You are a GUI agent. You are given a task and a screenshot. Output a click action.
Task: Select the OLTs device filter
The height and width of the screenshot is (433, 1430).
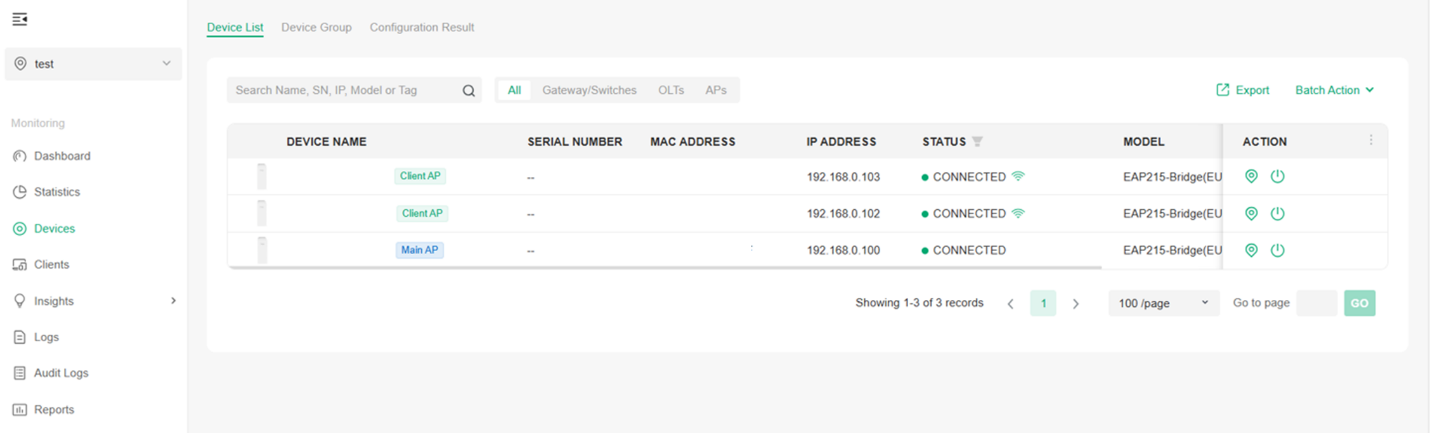[671, 90]
